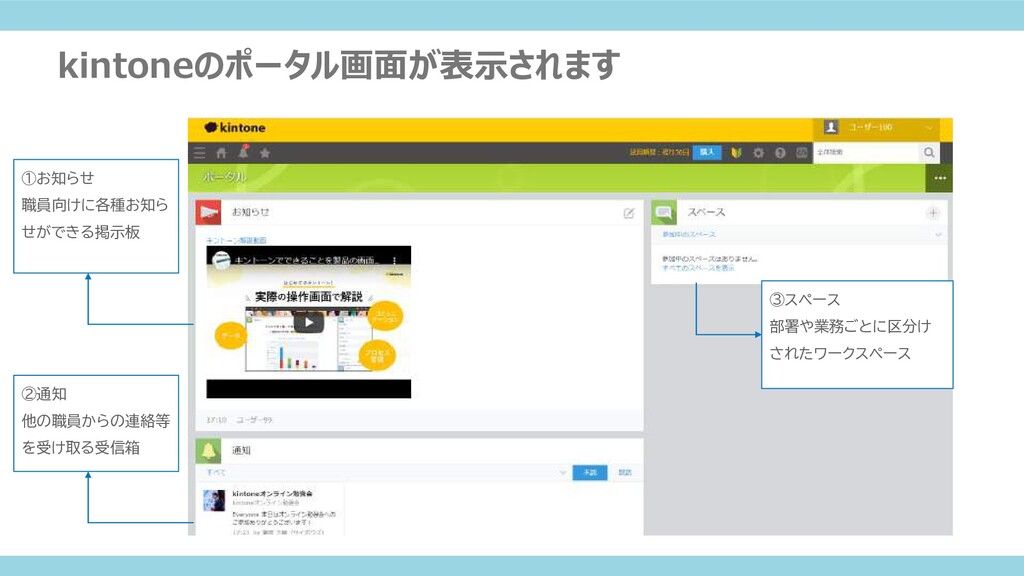Open the キントーン解説動画 link

236,240
